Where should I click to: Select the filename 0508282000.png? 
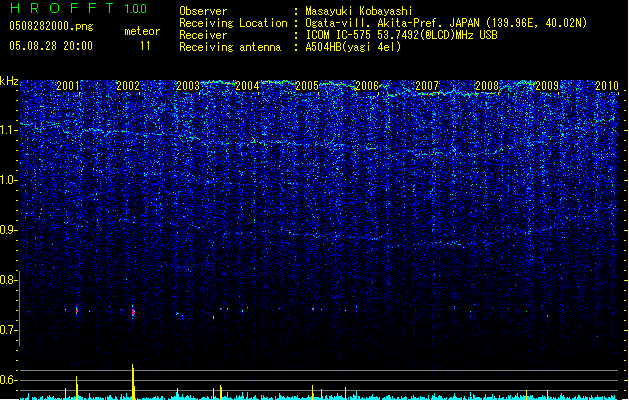(x=51, y=26)
